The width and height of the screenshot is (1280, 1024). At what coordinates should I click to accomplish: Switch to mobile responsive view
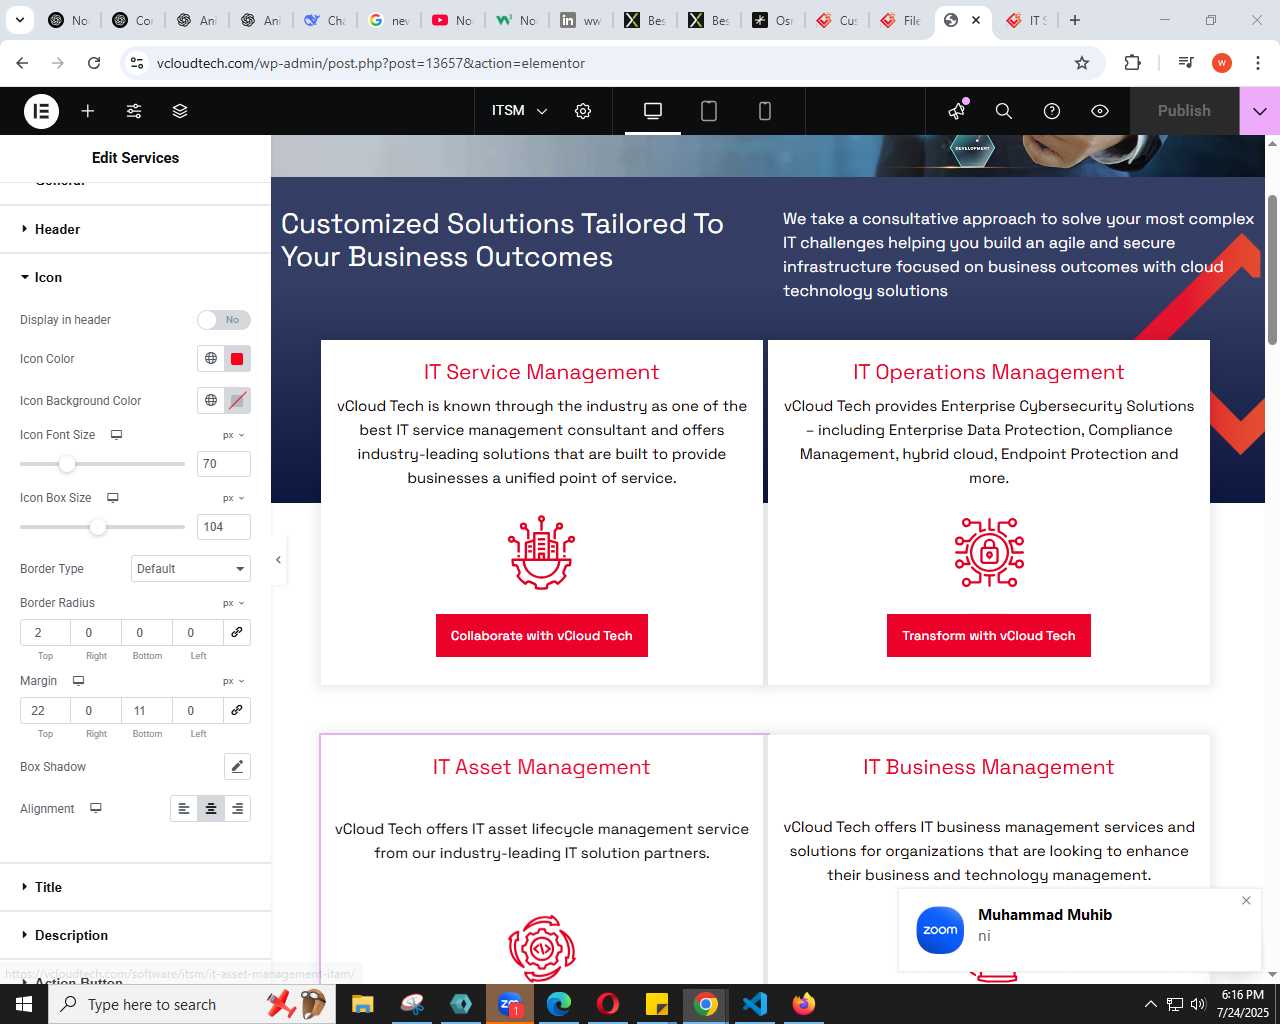pyautogui.click(x=765, y=111)
